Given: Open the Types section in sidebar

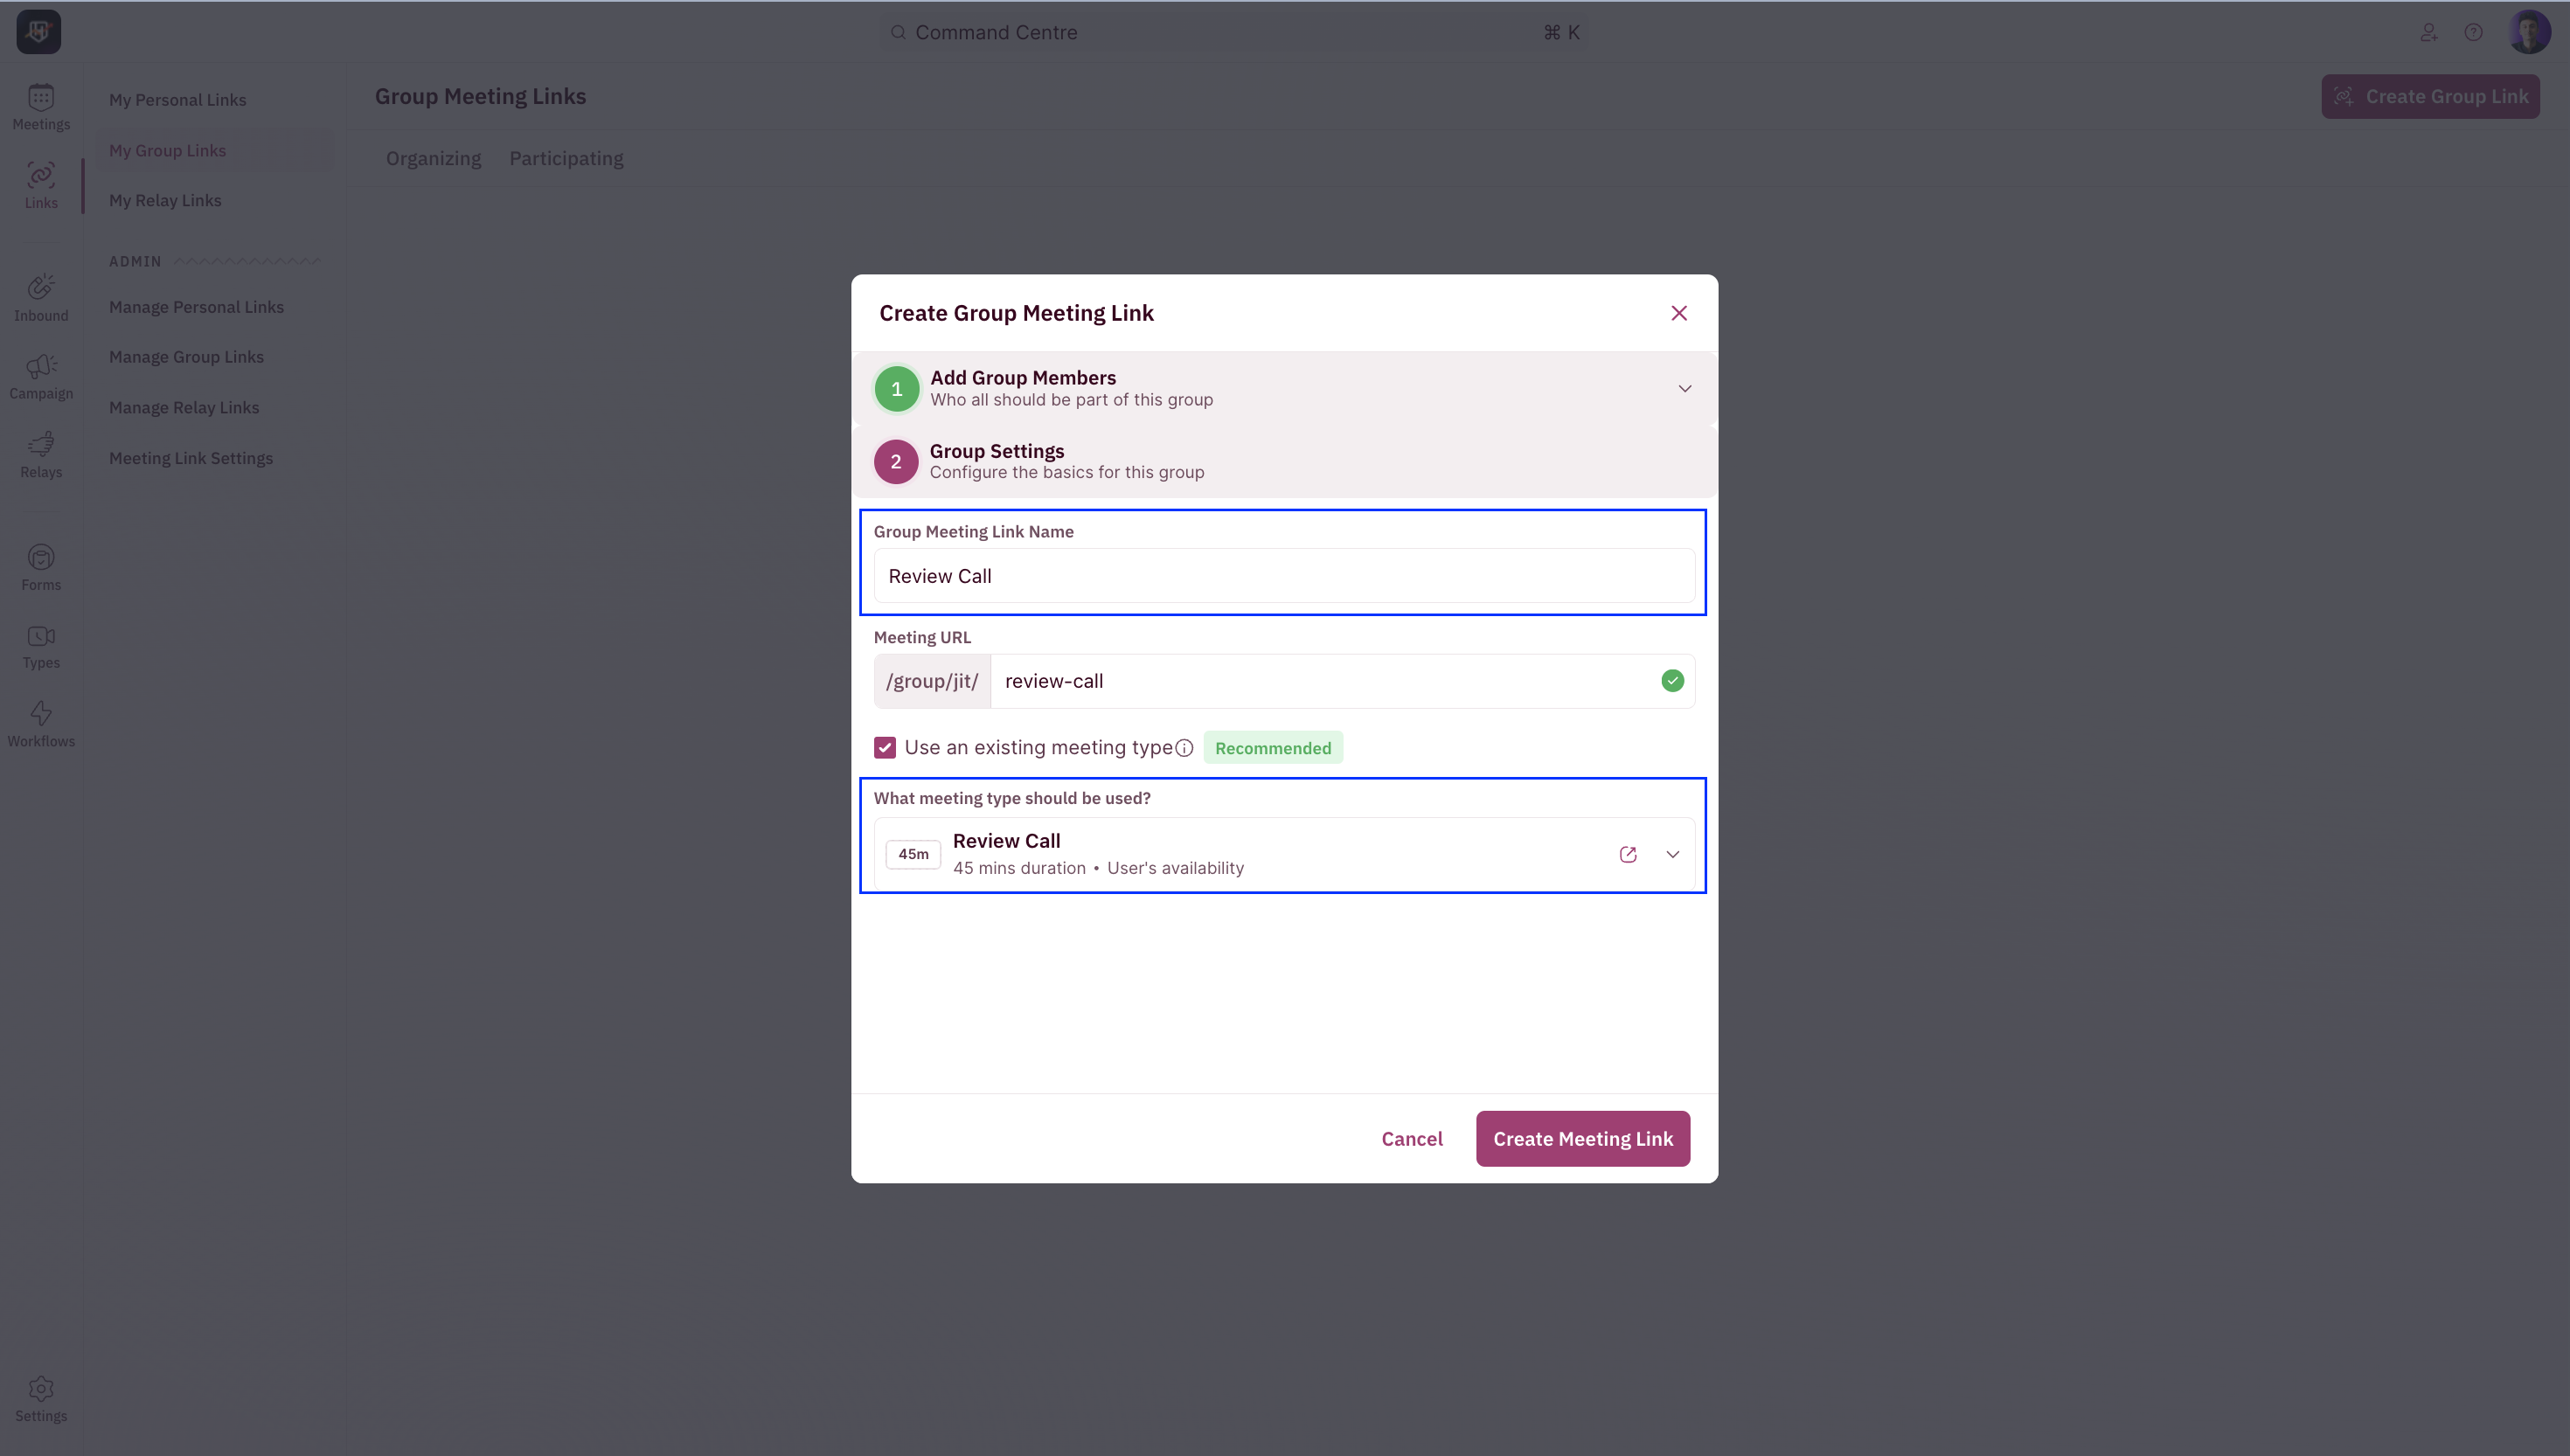Looking at the screenshot, I should (41, 647).
